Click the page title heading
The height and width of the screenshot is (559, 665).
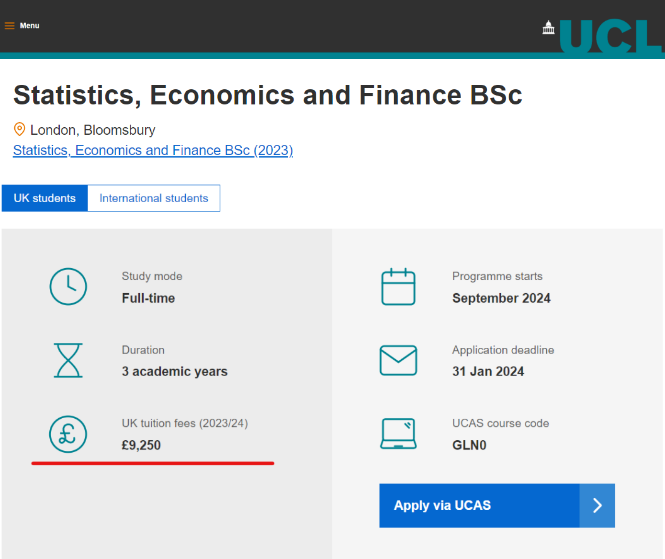click(x=267, y=95)
